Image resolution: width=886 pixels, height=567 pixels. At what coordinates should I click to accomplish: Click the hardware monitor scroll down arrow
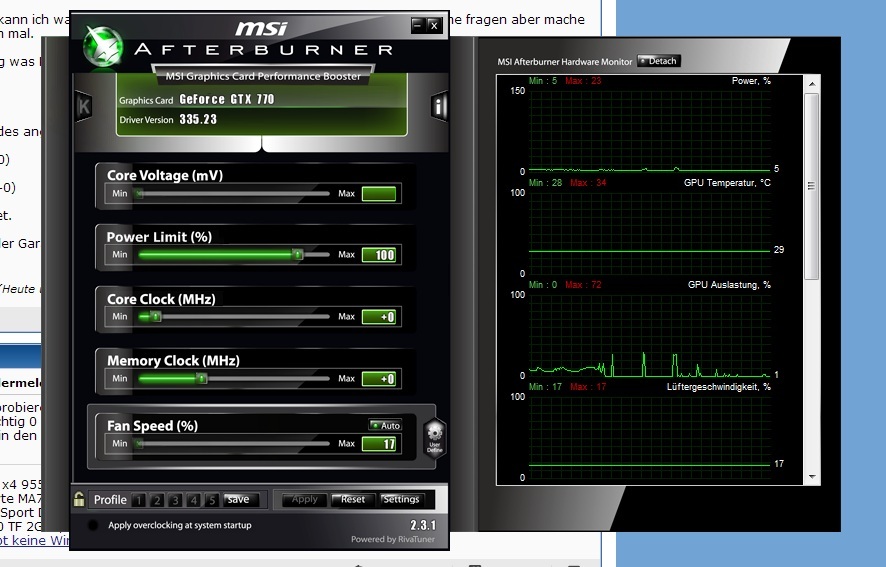point(812,477)
